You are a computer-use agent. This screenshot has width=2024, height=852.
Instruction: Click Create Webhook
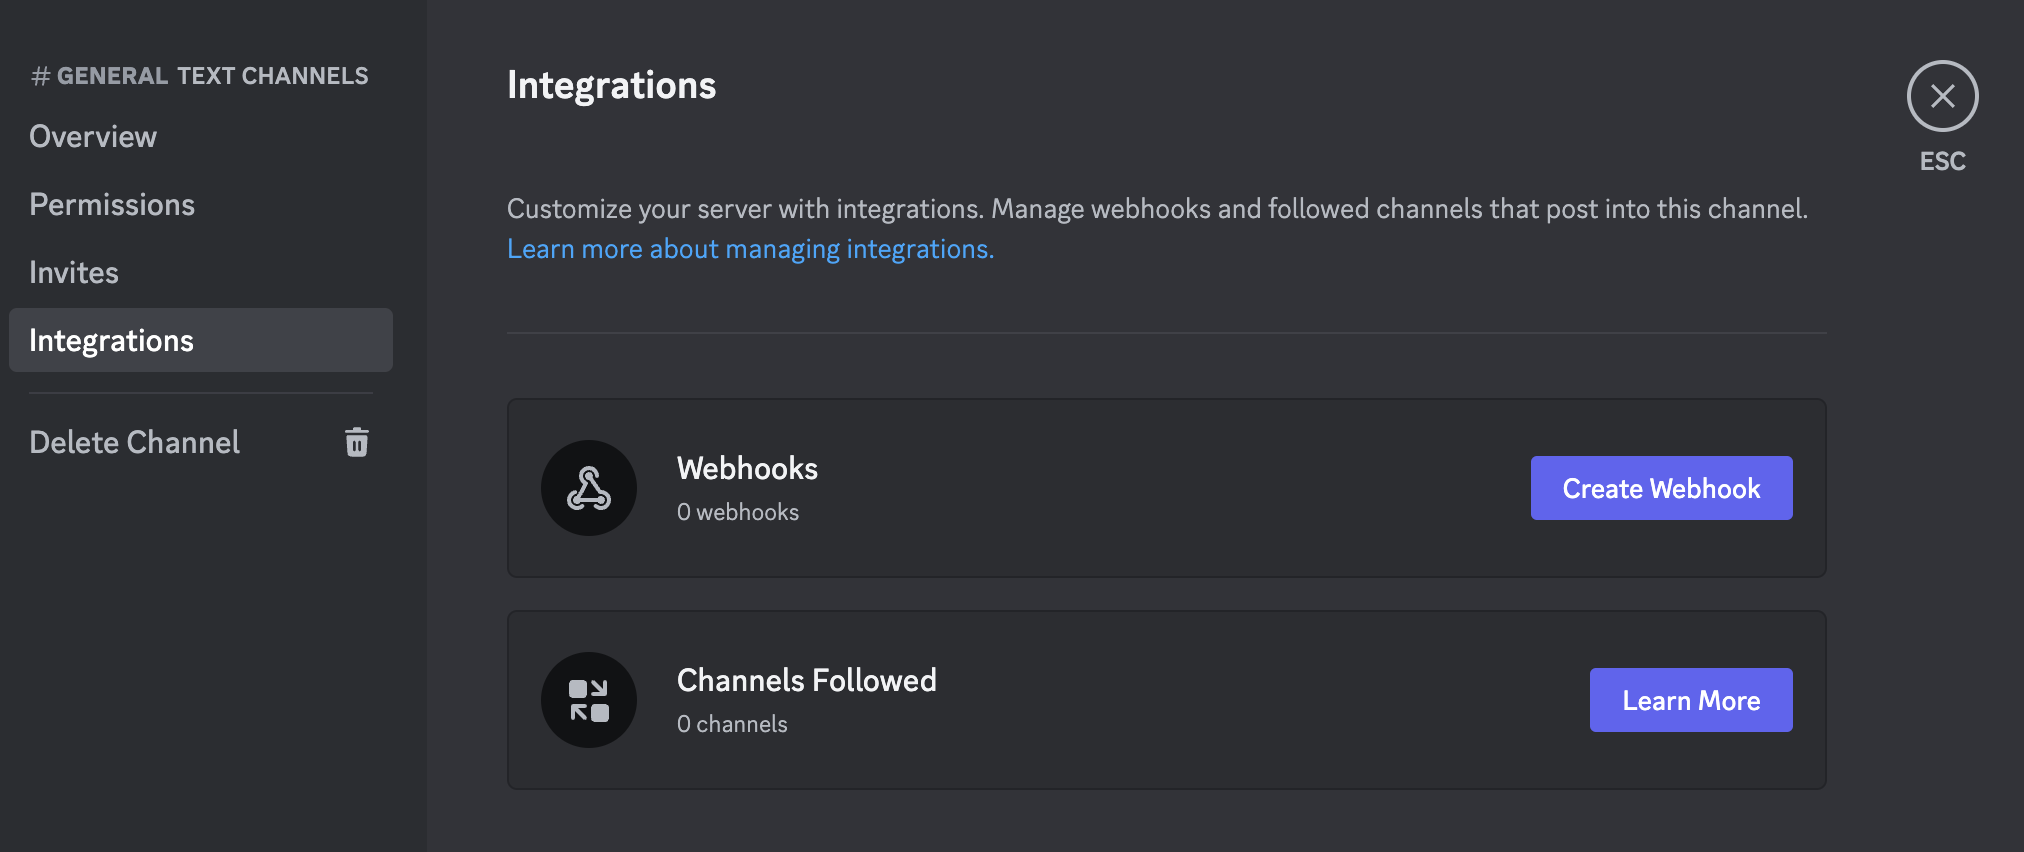tap(1660, 488)
